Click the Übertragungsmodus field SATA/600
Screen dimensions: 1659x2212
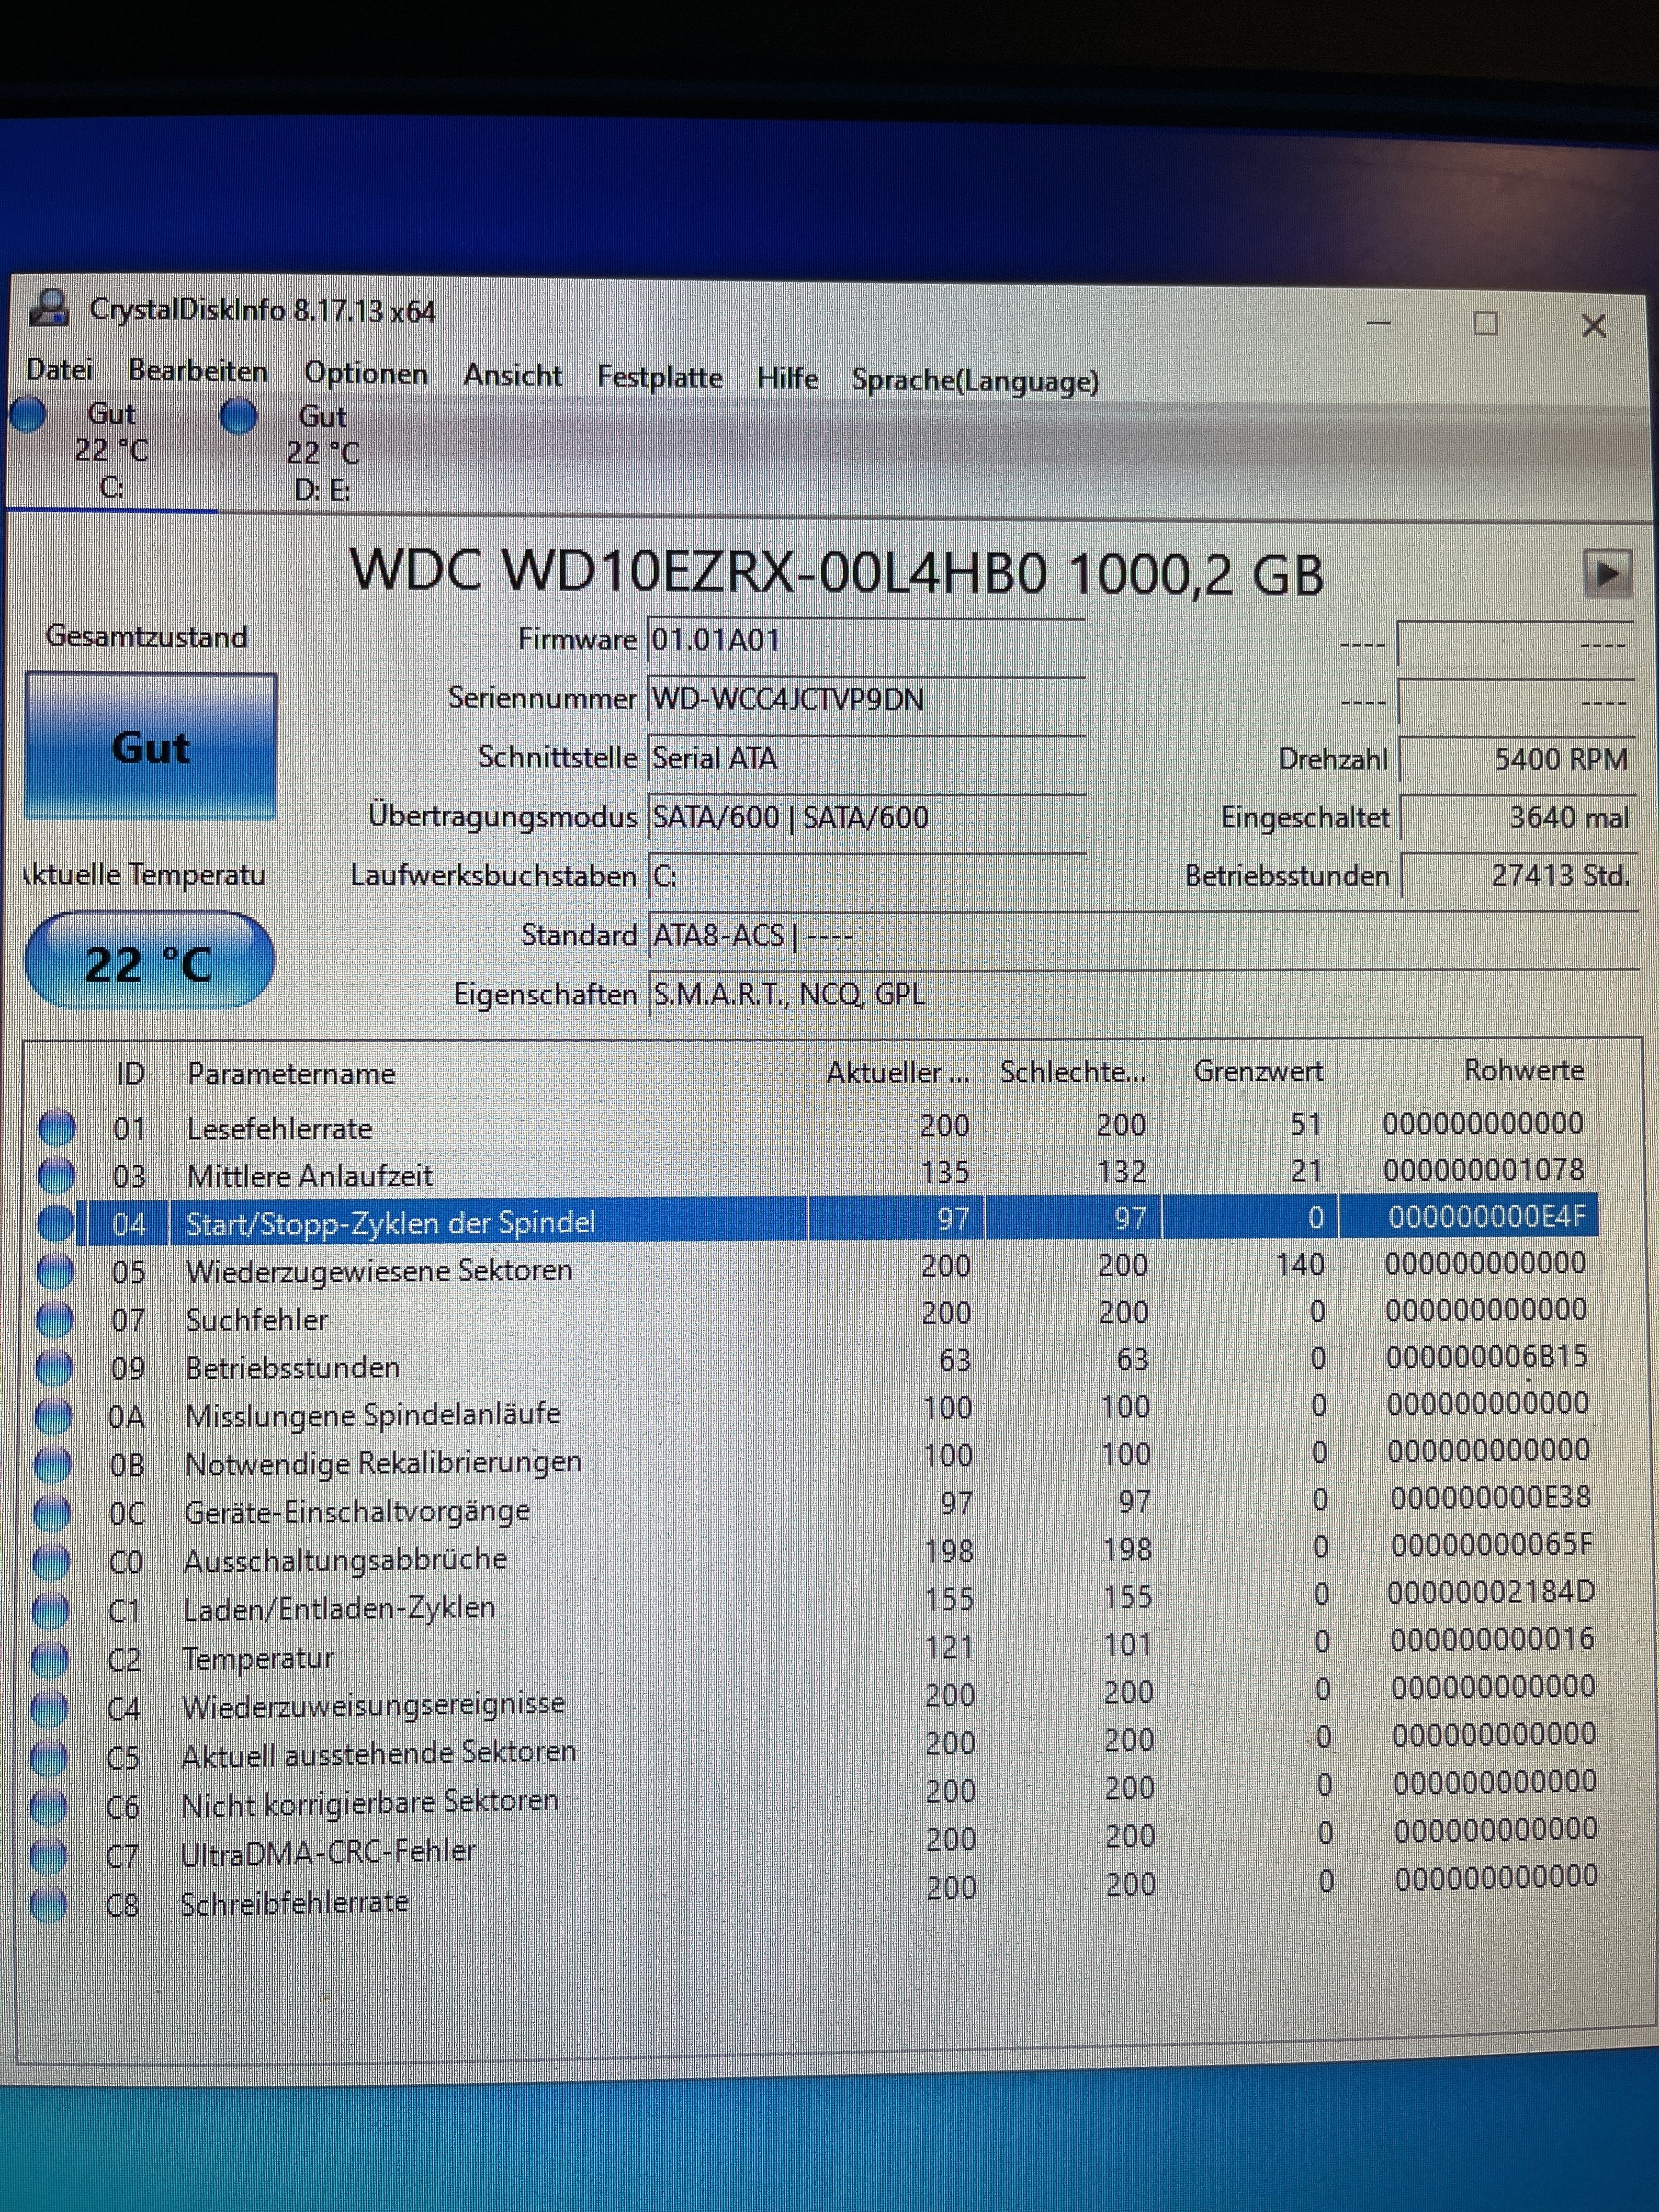point(866,817)
